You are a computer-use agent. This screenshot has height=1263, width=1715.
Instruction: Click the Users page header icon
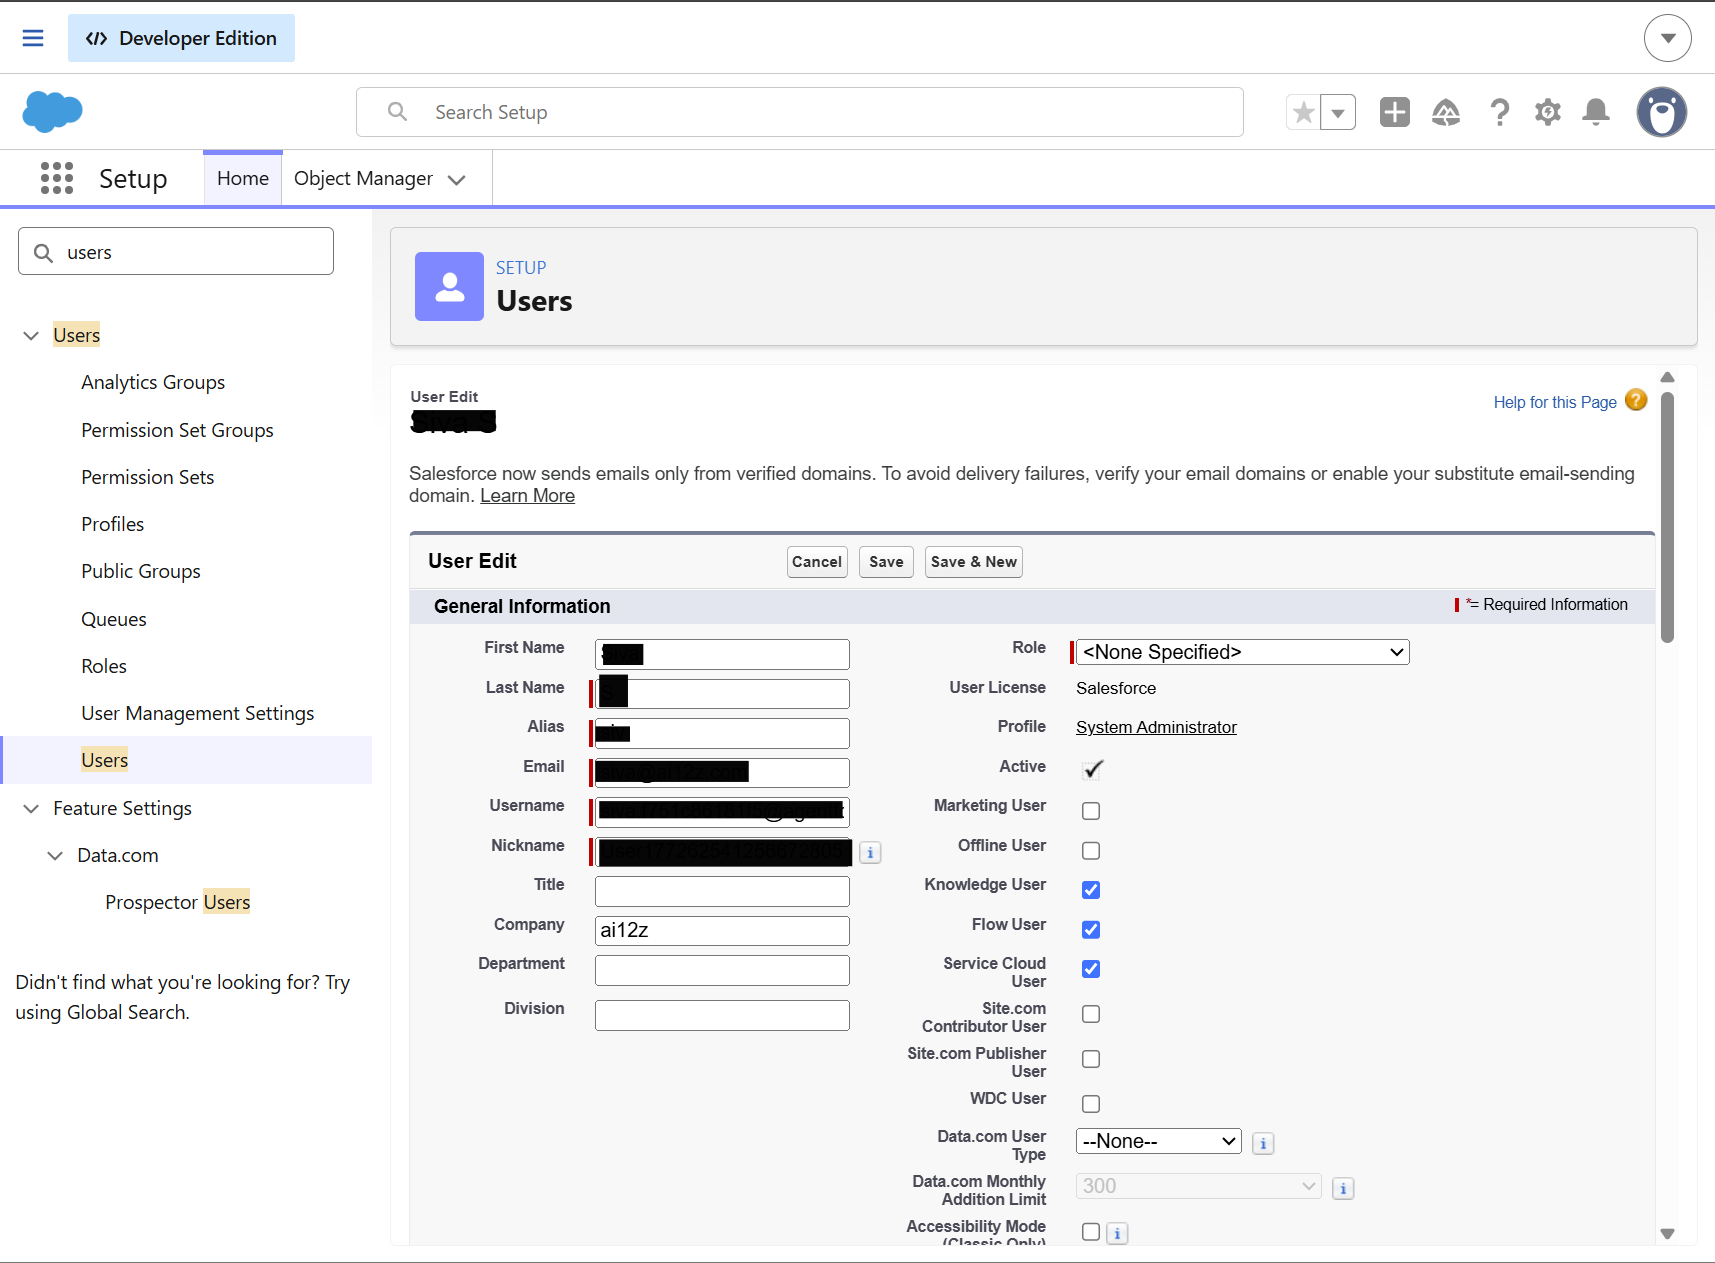449,286
